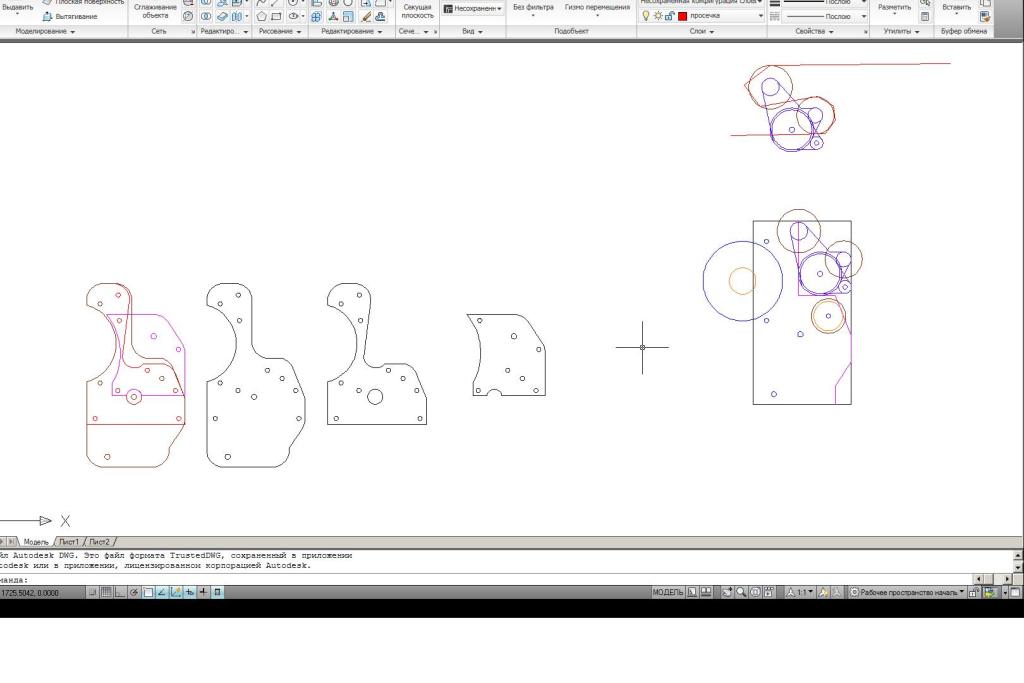1024x683 pixels.
Task: Click the Разметить button
Action: 894,10
